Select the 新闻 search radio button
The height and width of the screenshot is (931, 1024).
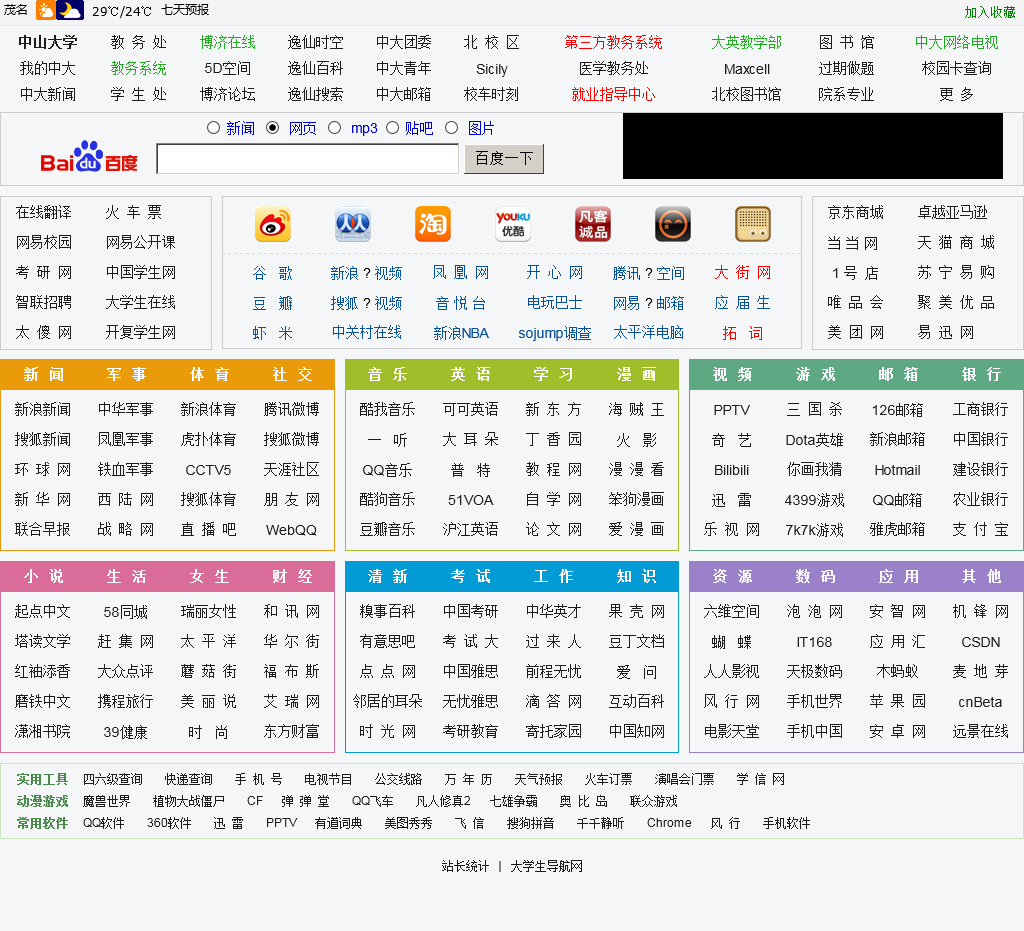point(213,128)
